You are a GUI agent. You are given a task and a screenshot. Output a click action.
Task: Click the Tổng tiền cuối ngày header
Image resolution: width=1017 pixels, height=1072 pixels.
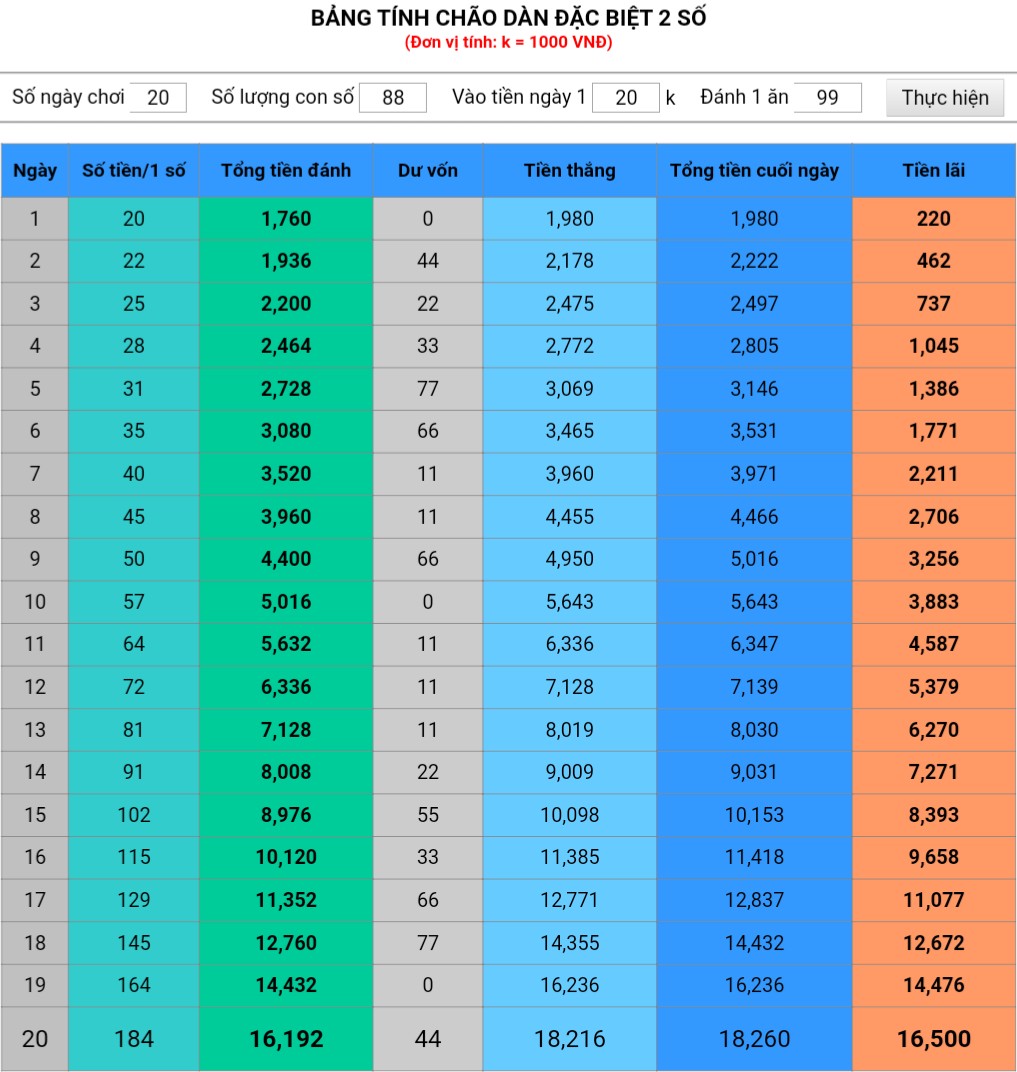pos(754,171)
